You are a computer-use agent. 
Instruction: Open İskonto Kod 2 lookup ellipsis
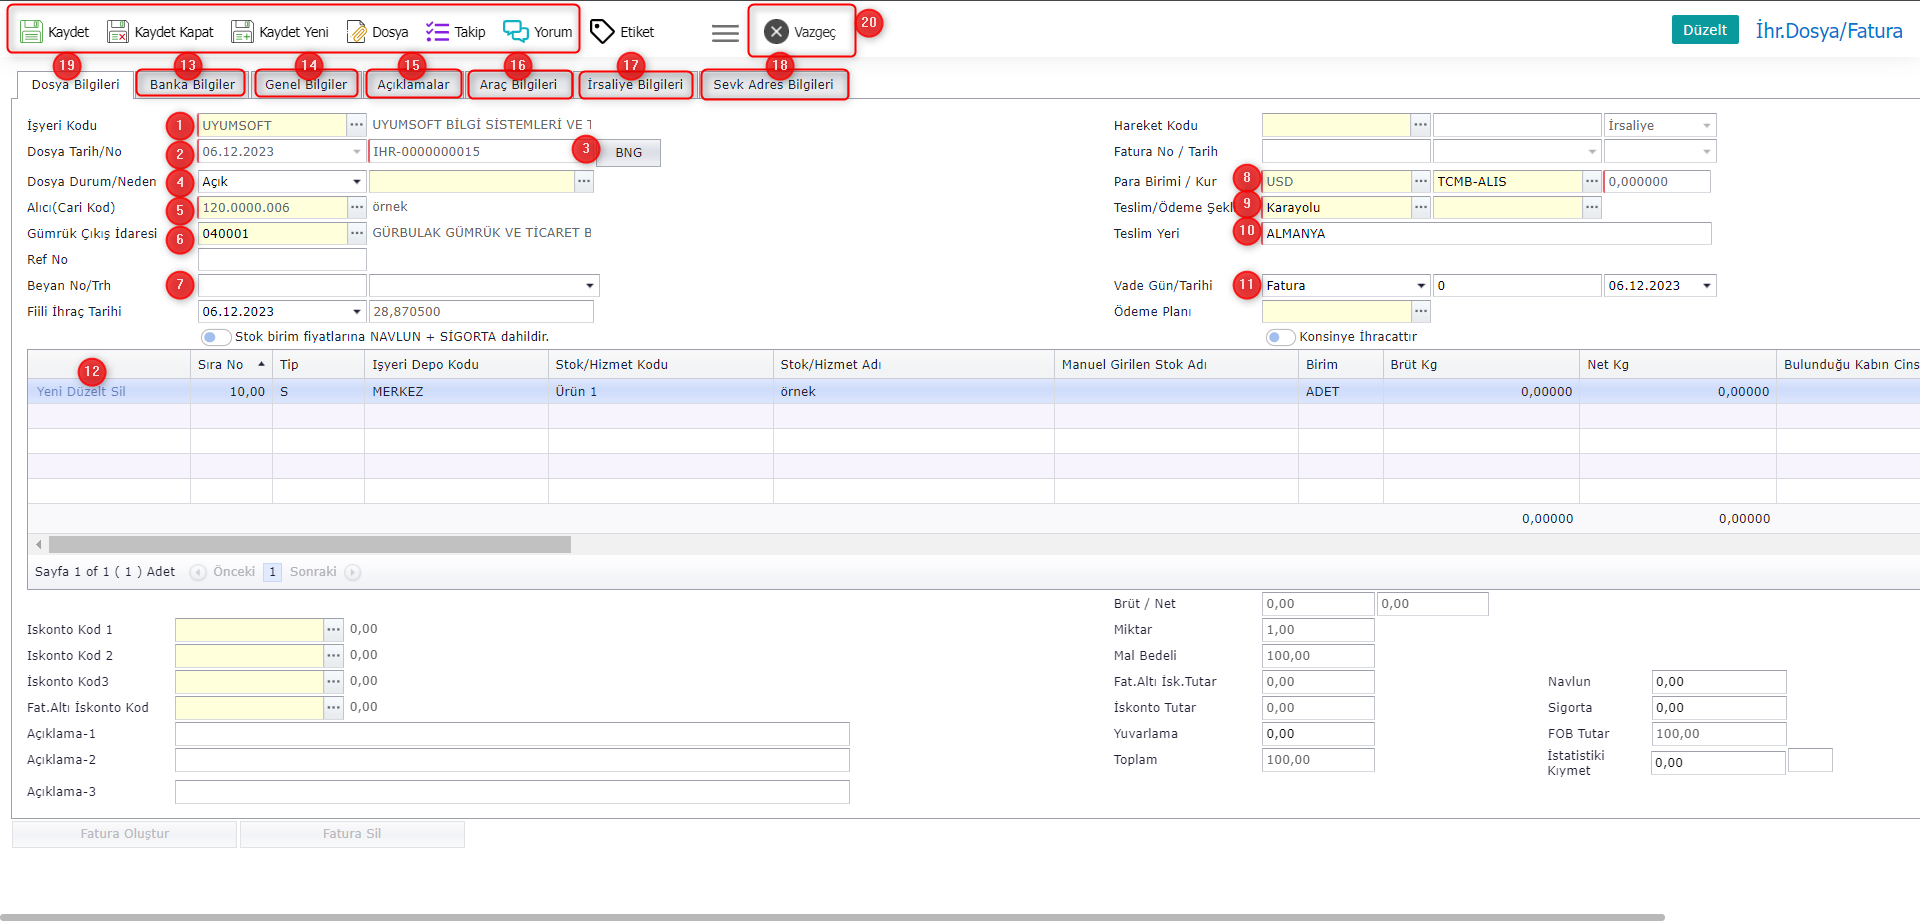[x=334, y=655]
